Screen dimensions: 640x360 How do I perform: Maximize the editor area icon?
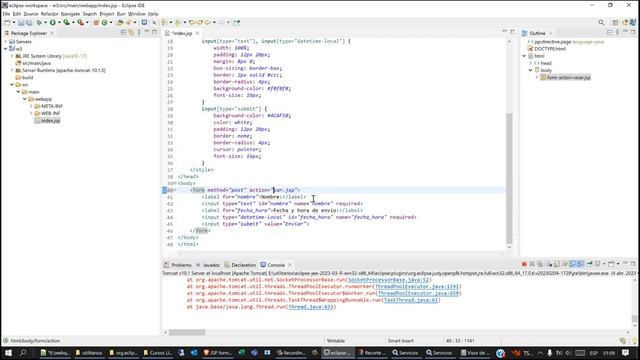(x=513, y=32)
